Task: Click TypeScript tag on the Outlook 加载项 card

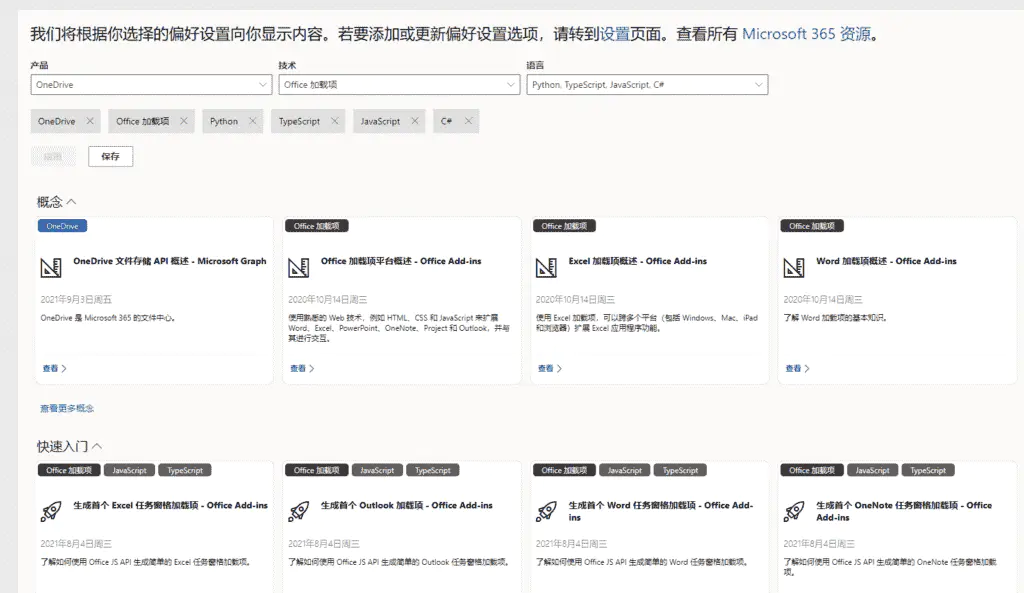Action: (x=432, y=470)
